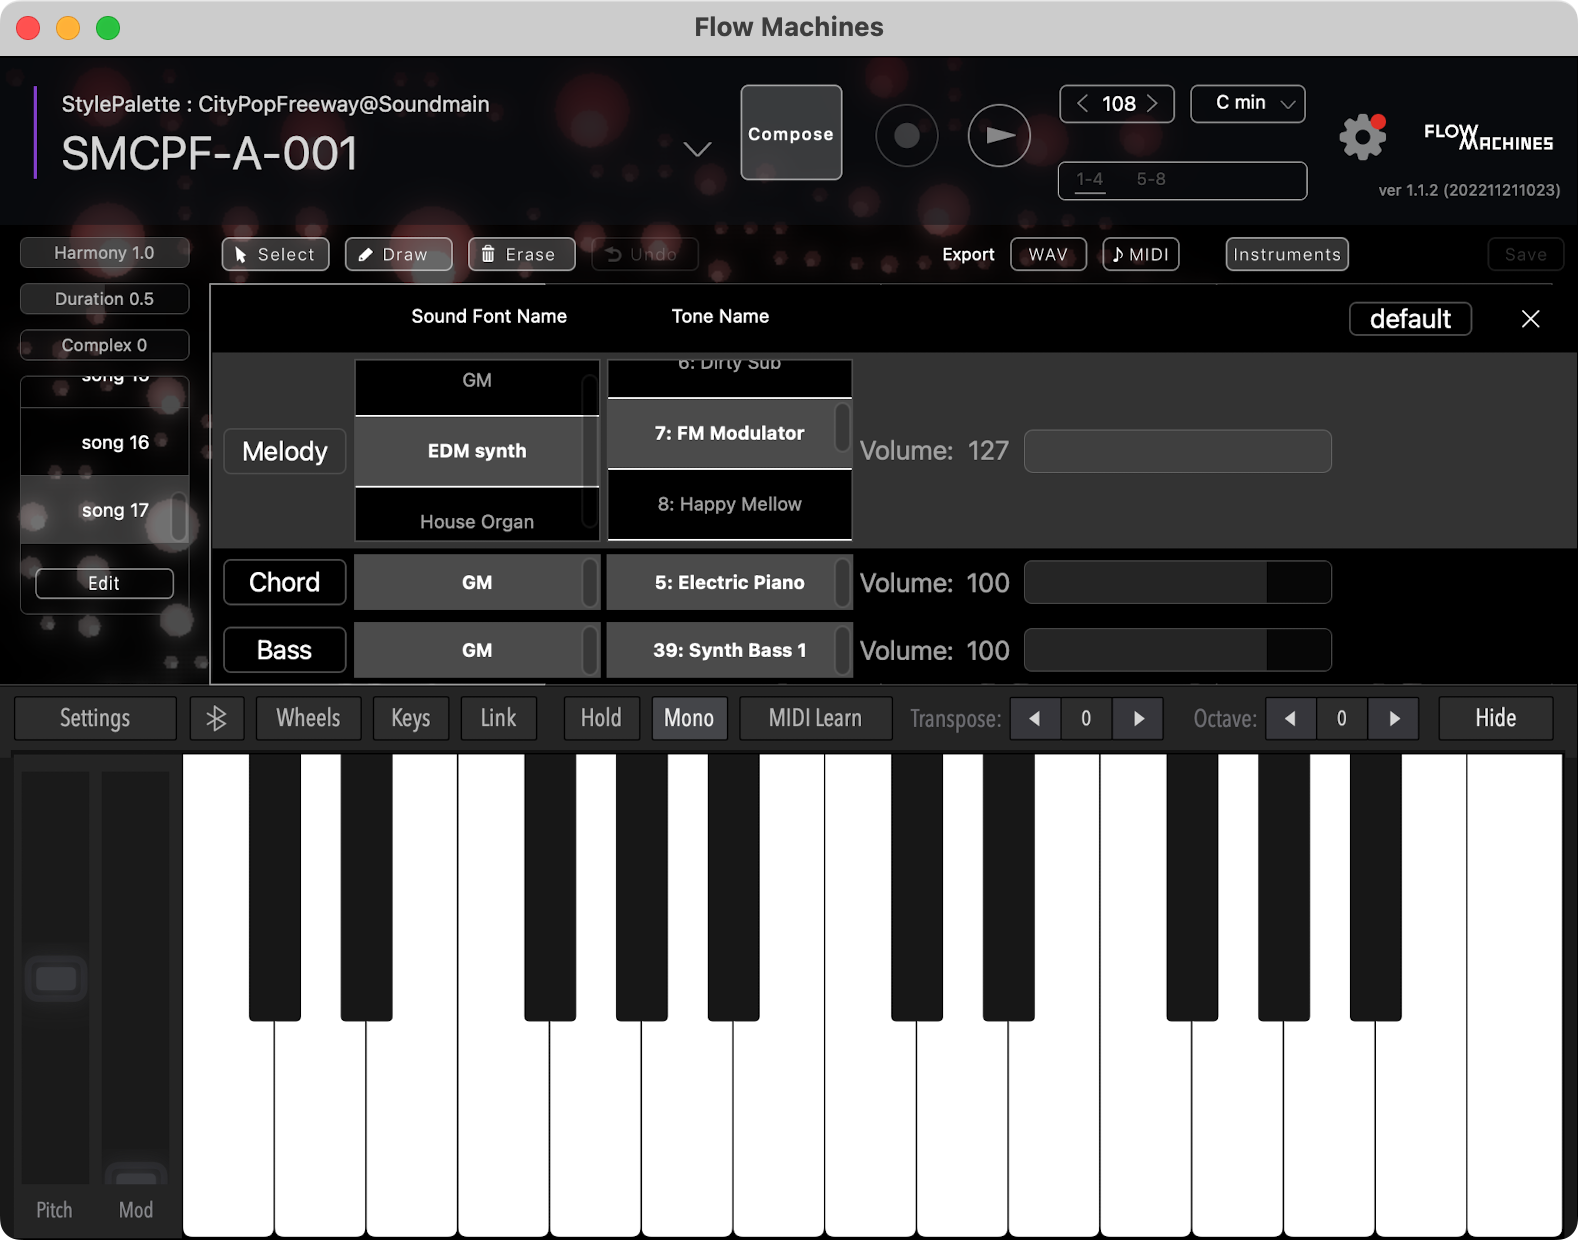1578x1240 pixels.
Task: Select bars 1-4 tab
Action: (1090, 179)
